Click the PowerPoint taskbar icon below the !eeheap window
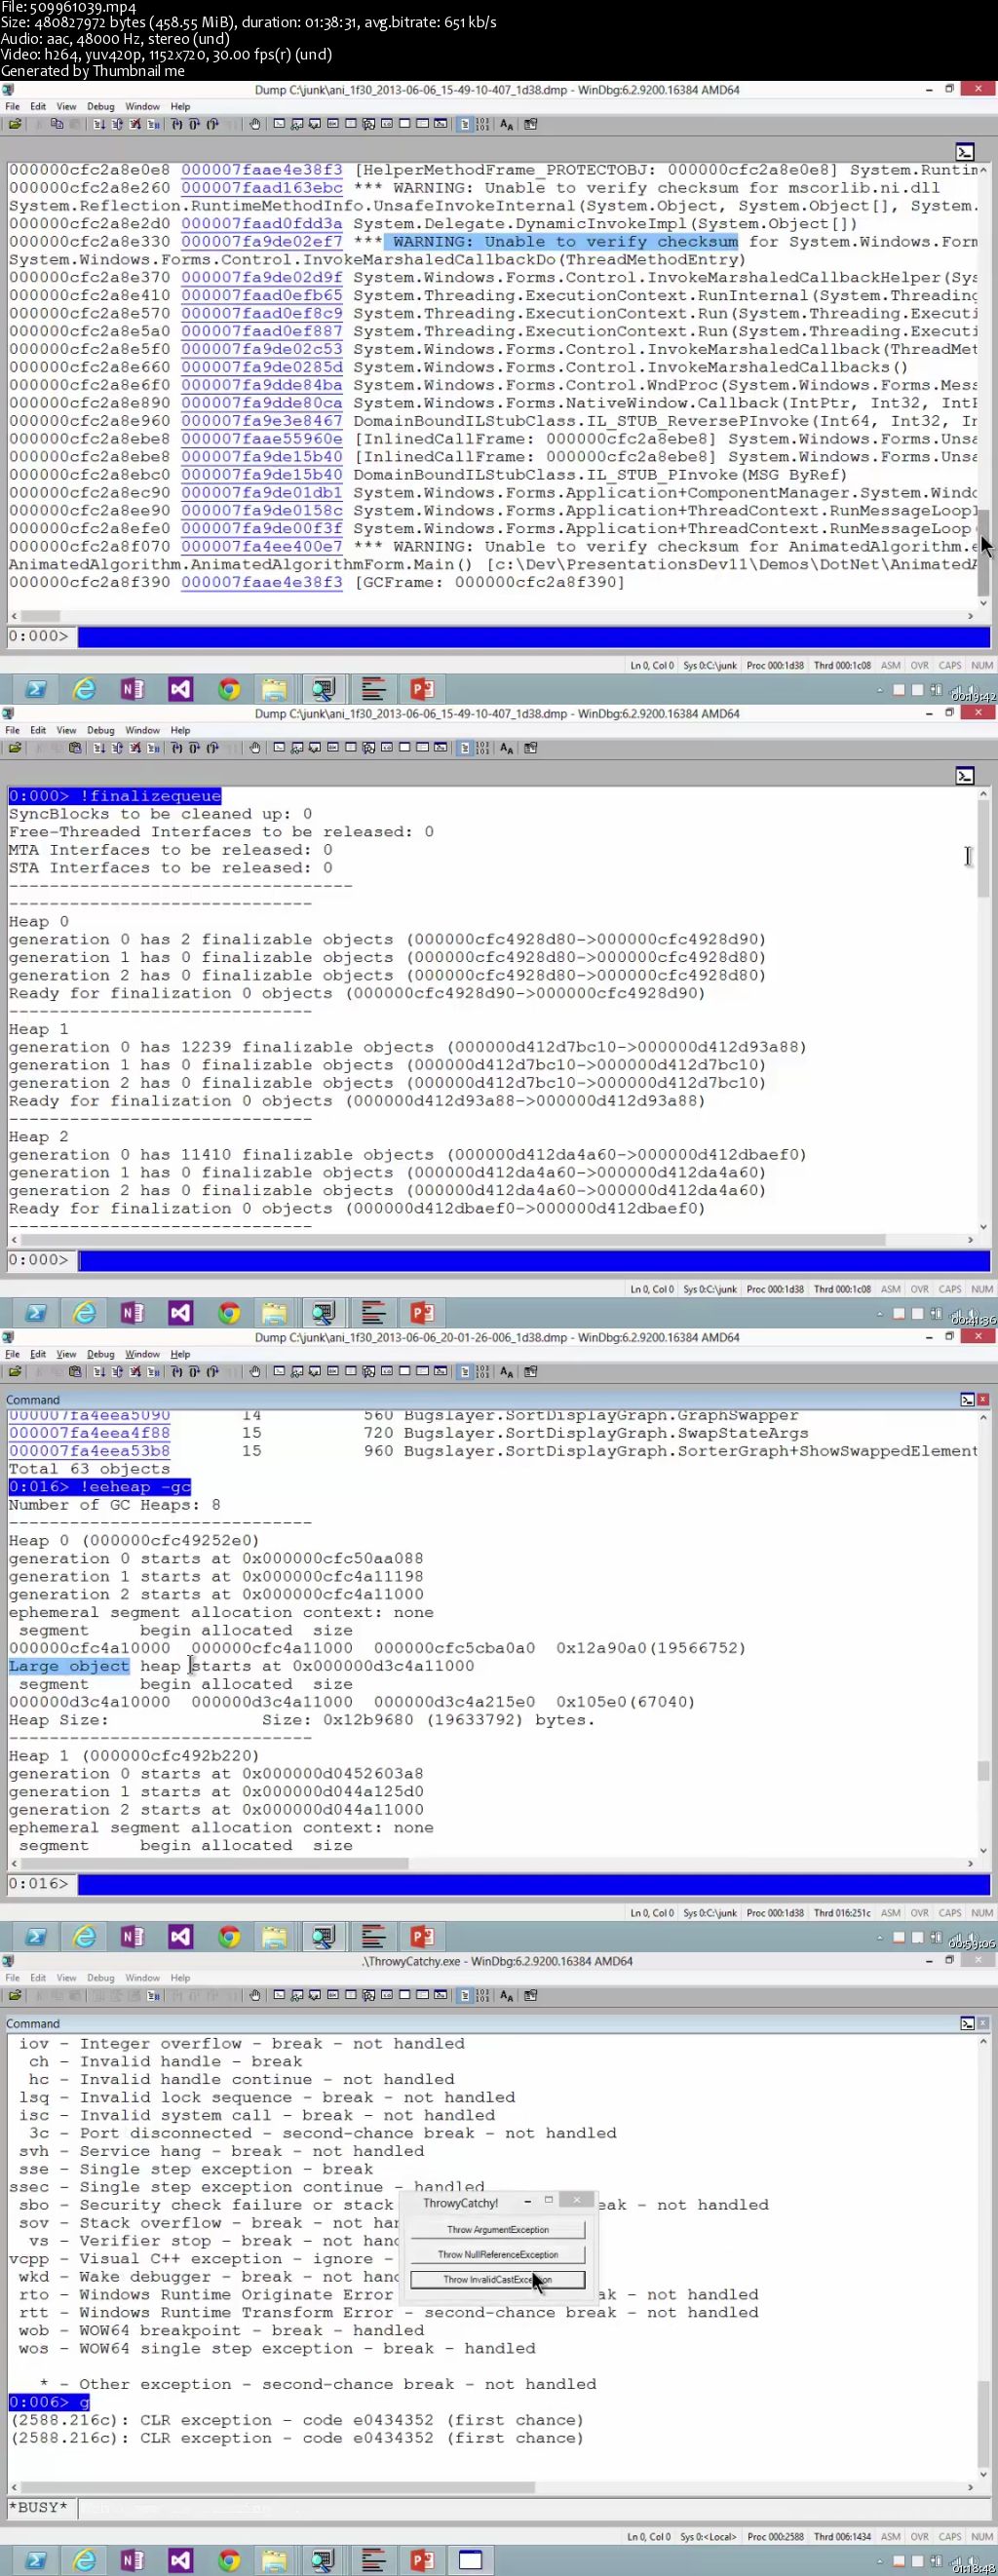This screenshot has height=2576, width=998. click(422, 1937)
